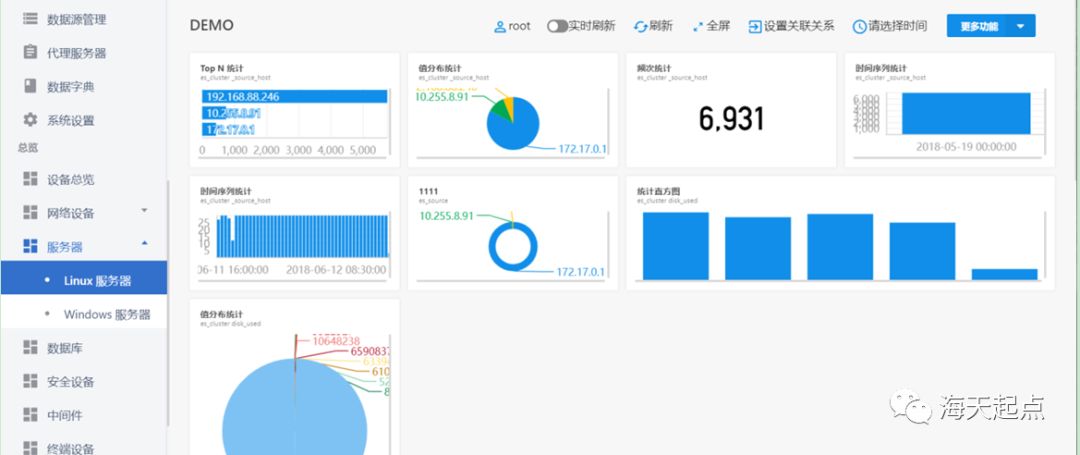Click the 系统设置 gear icon

(30, 120)
